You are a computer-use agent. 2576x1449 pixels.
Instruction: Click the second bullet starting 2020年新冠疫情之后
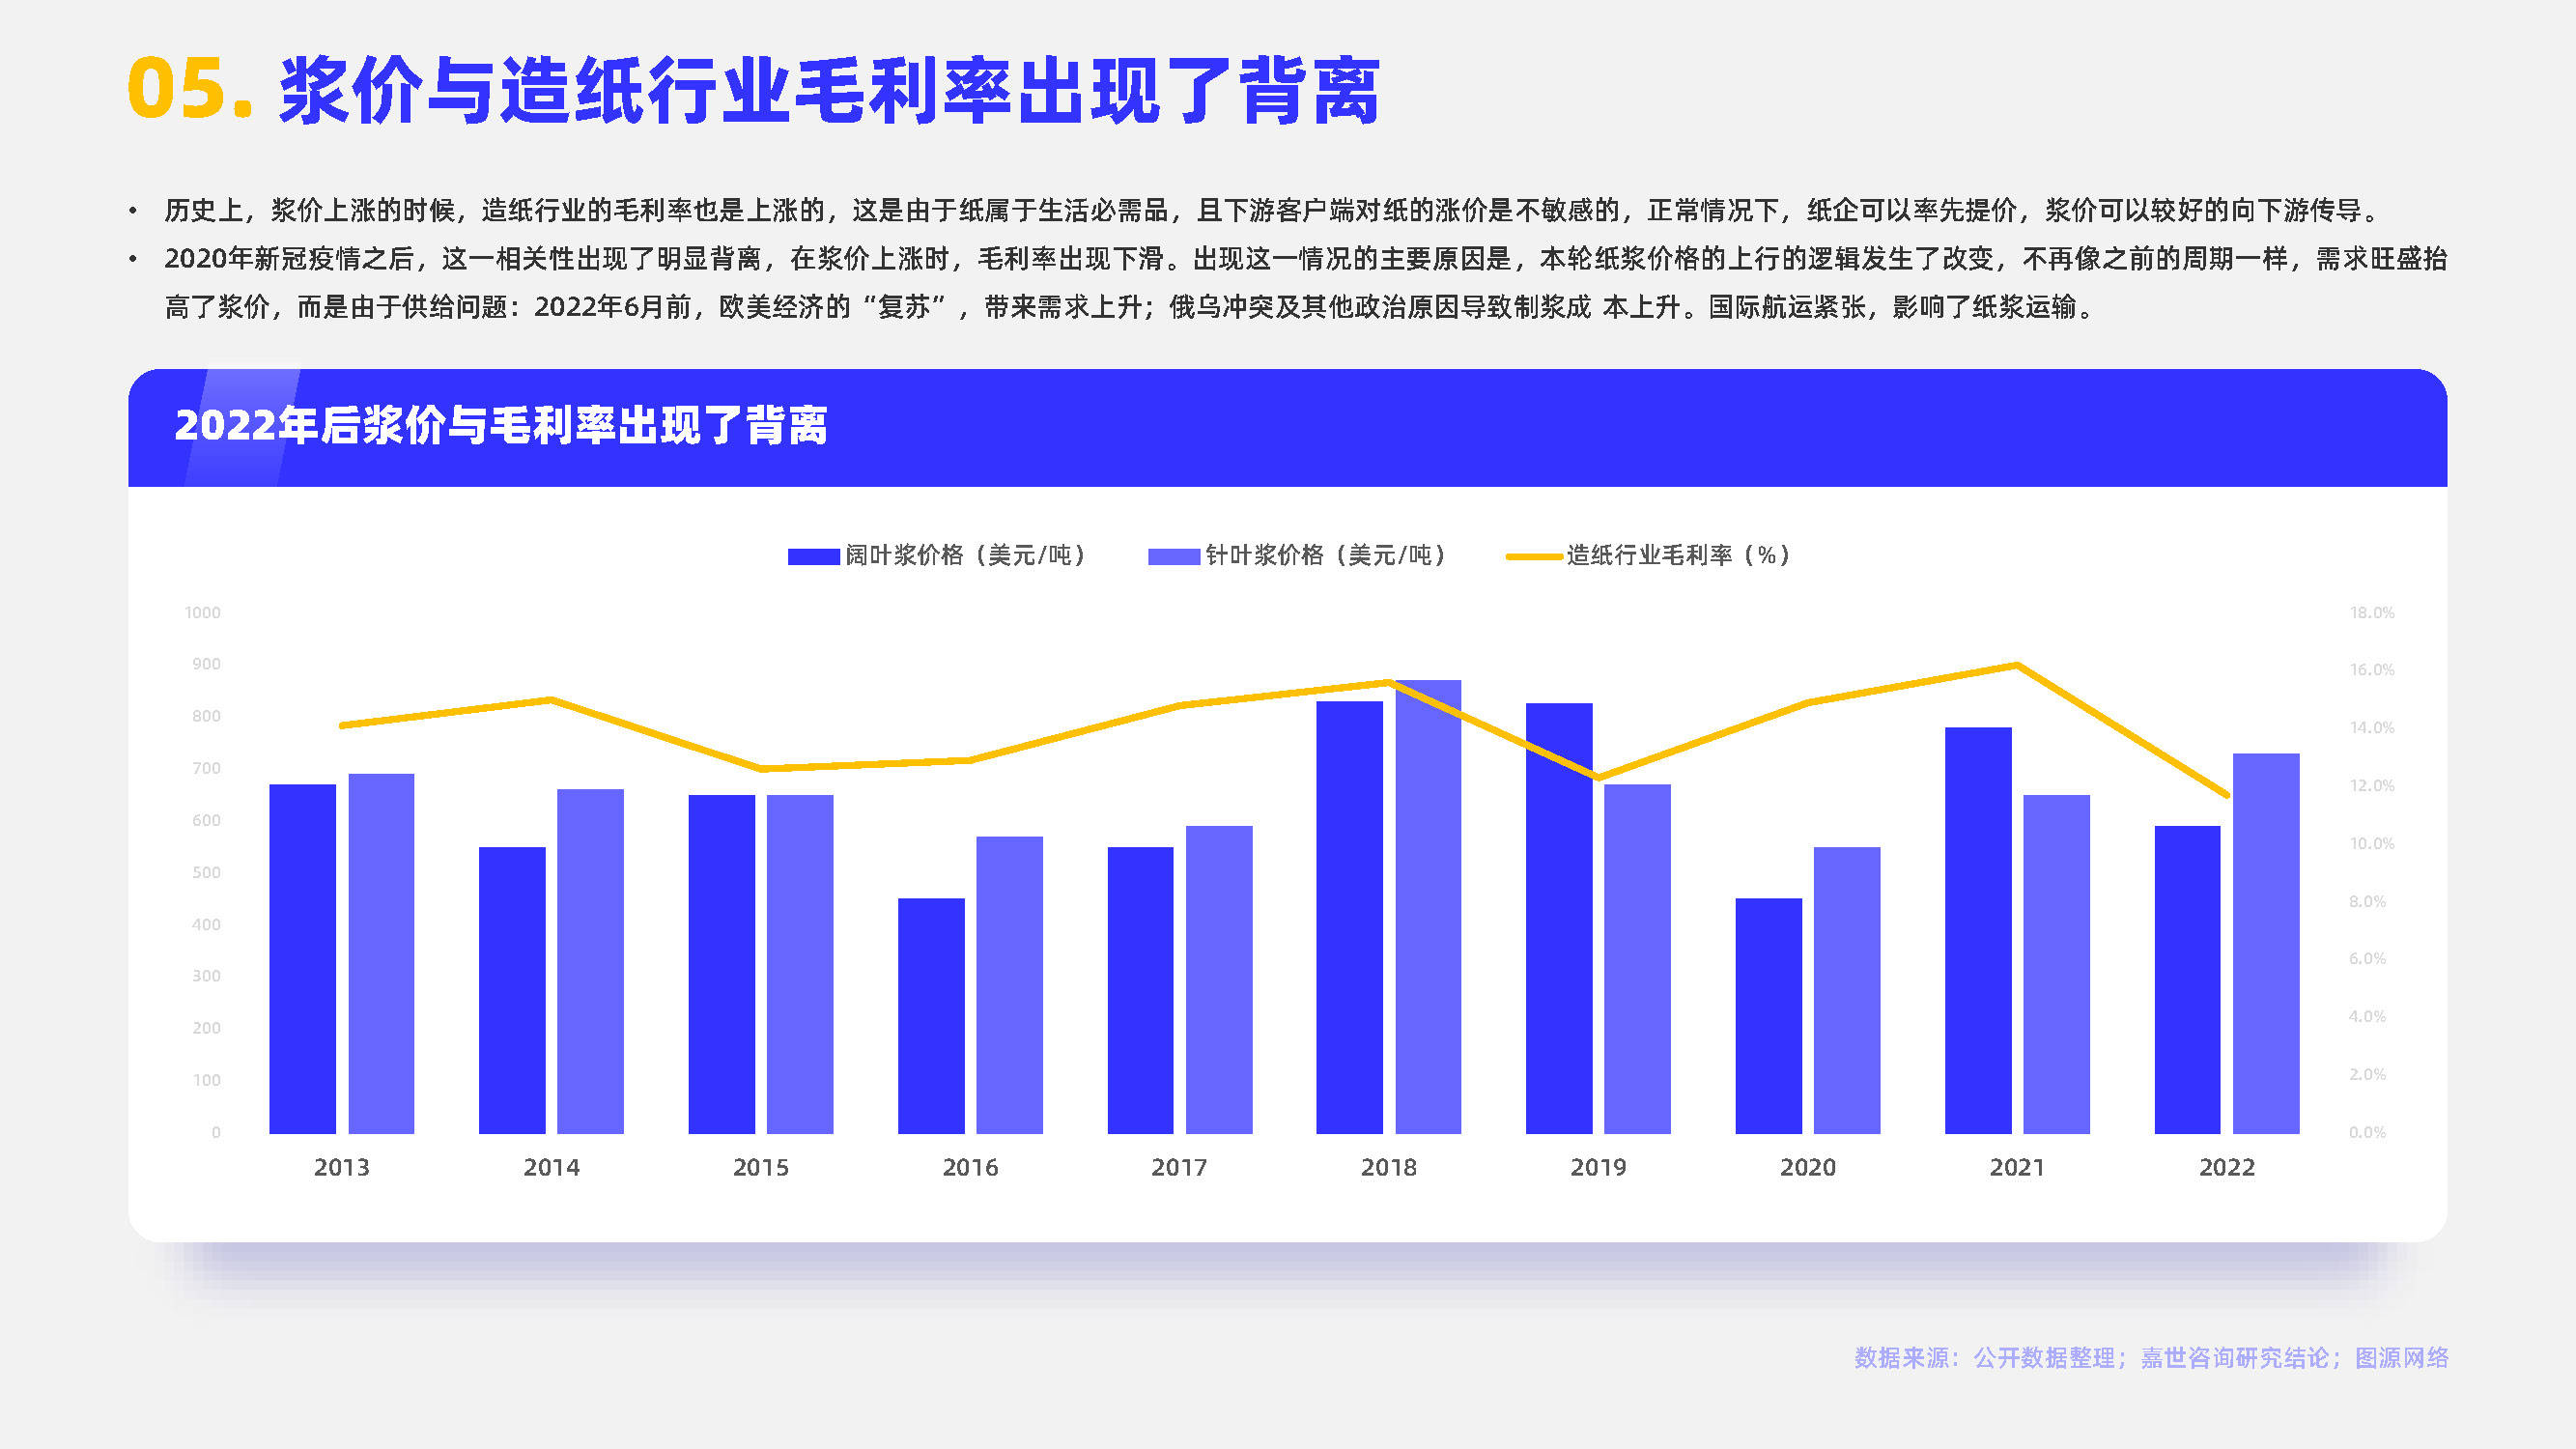1305,283
